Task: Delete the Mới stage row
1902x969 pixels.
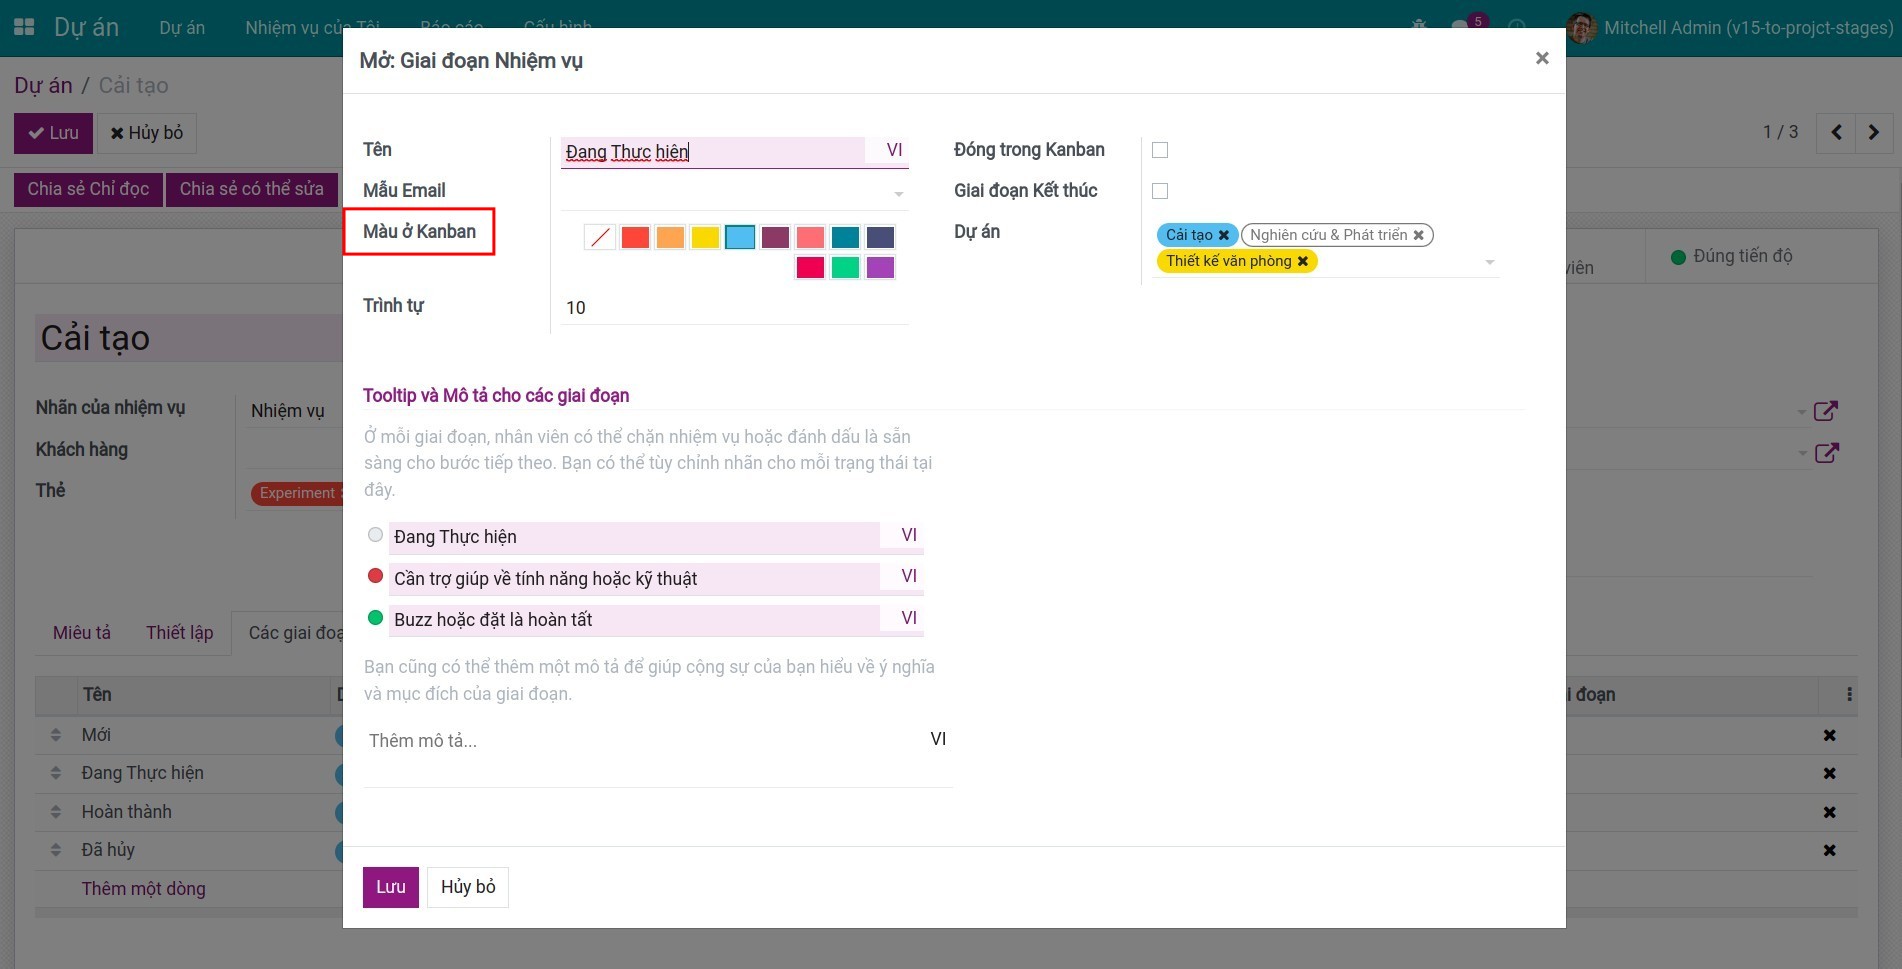Action: 1829,735
